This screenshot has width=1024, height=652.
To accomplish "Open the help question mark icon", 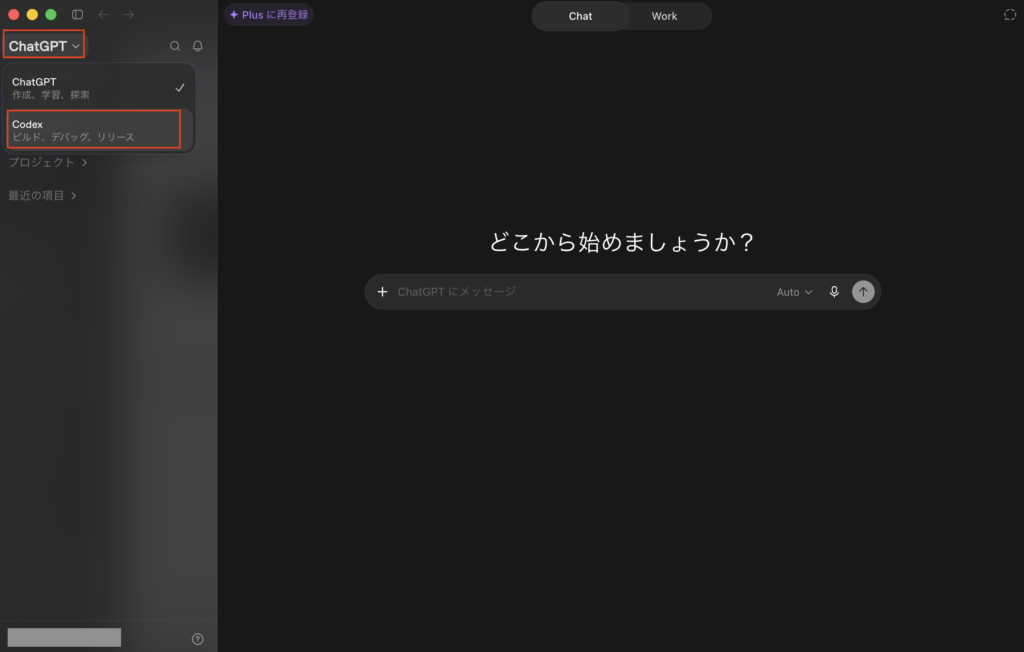I will tap(197, 639).
